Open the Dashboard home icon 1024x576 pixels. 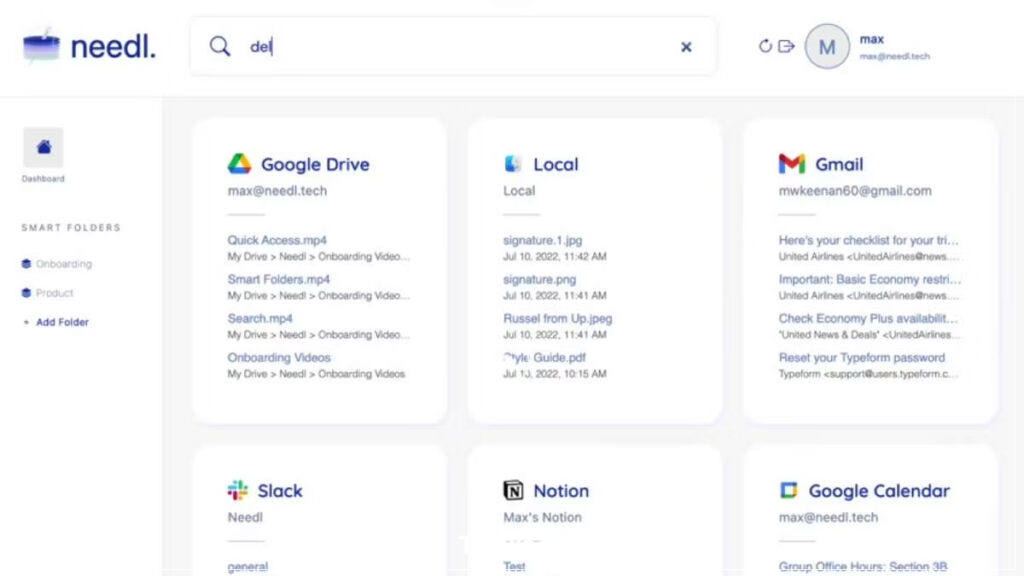[x=43, y=147]
